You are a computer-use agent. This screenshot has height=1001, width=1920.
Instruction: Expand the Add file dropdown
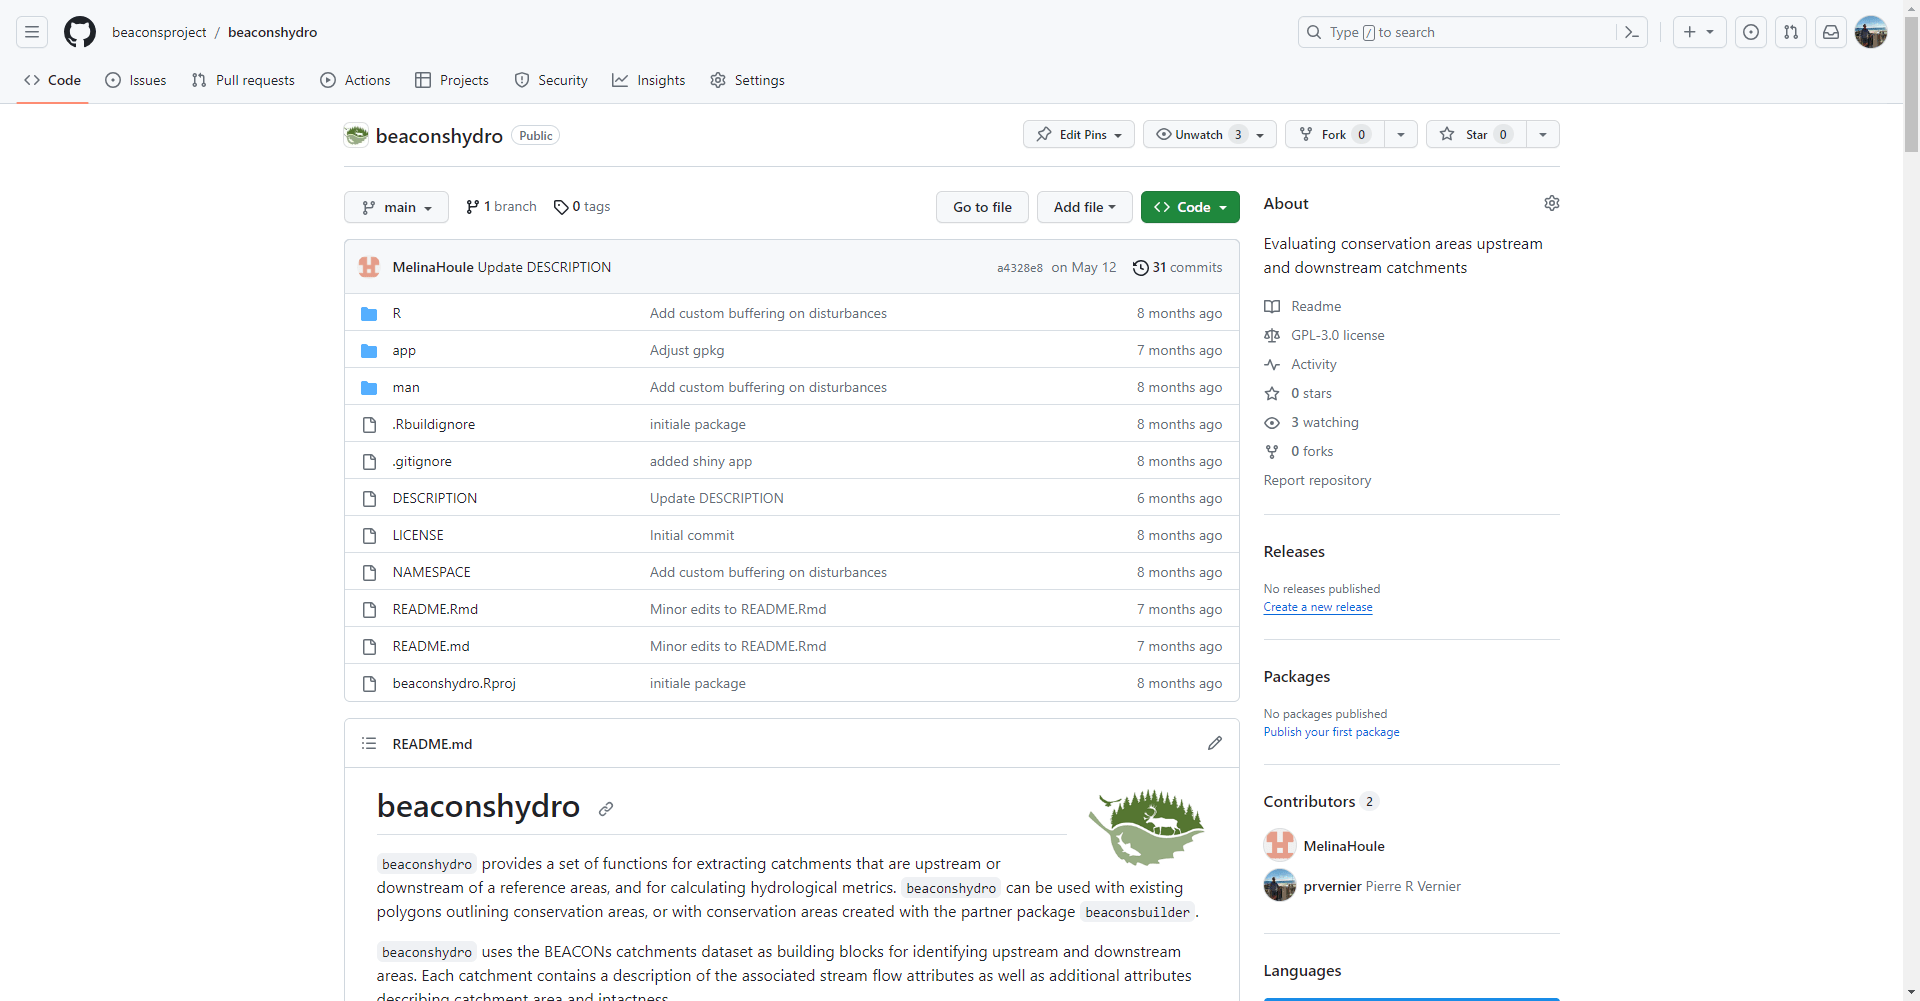tap(1084, 207)
